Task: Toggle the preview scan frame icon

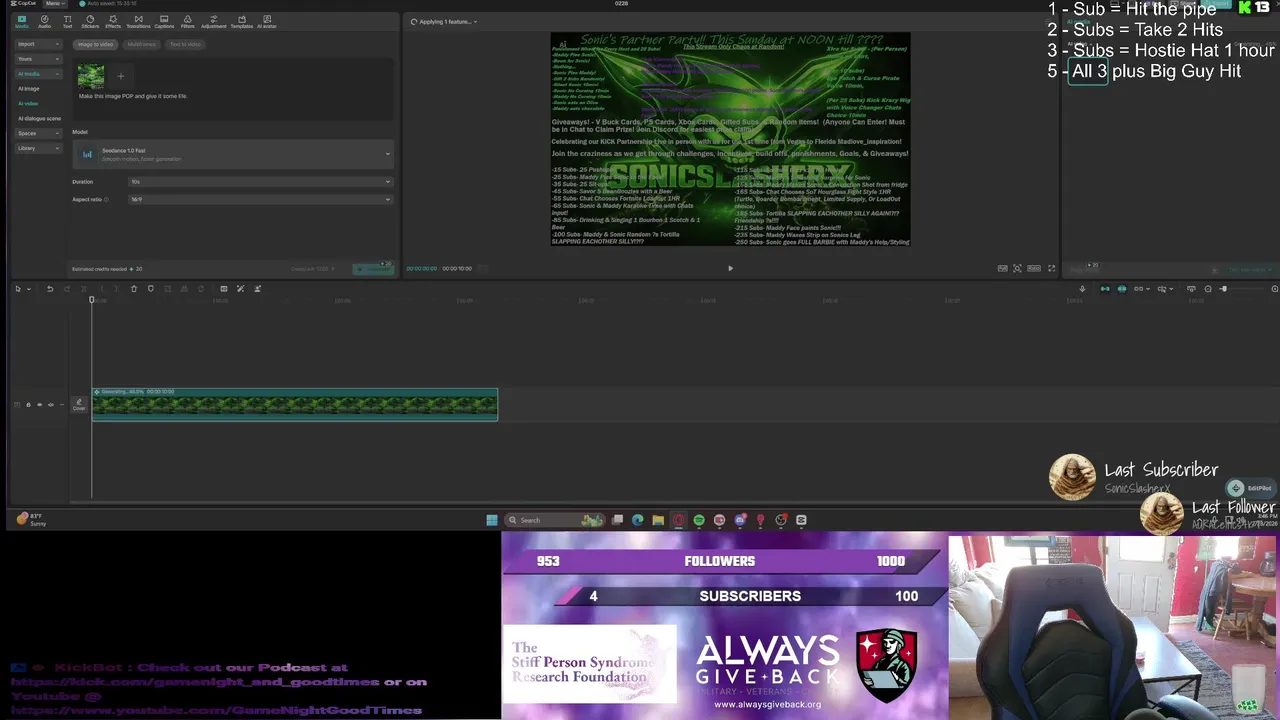Action: [1017, 268]
